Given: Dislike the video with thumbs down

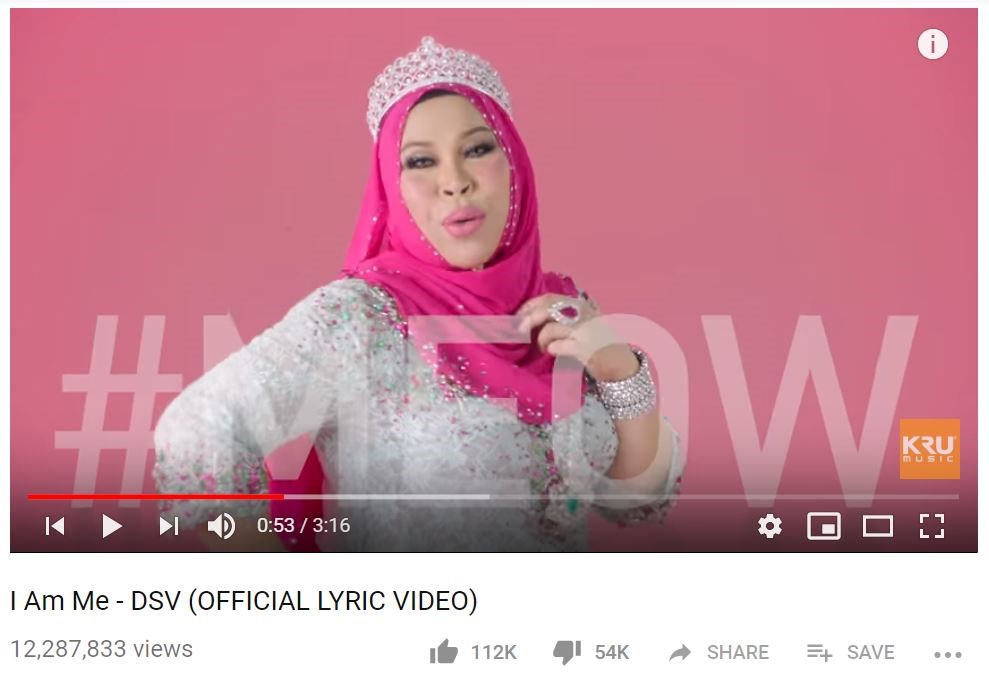Looking at the screenshot, I should click(566, 652).
